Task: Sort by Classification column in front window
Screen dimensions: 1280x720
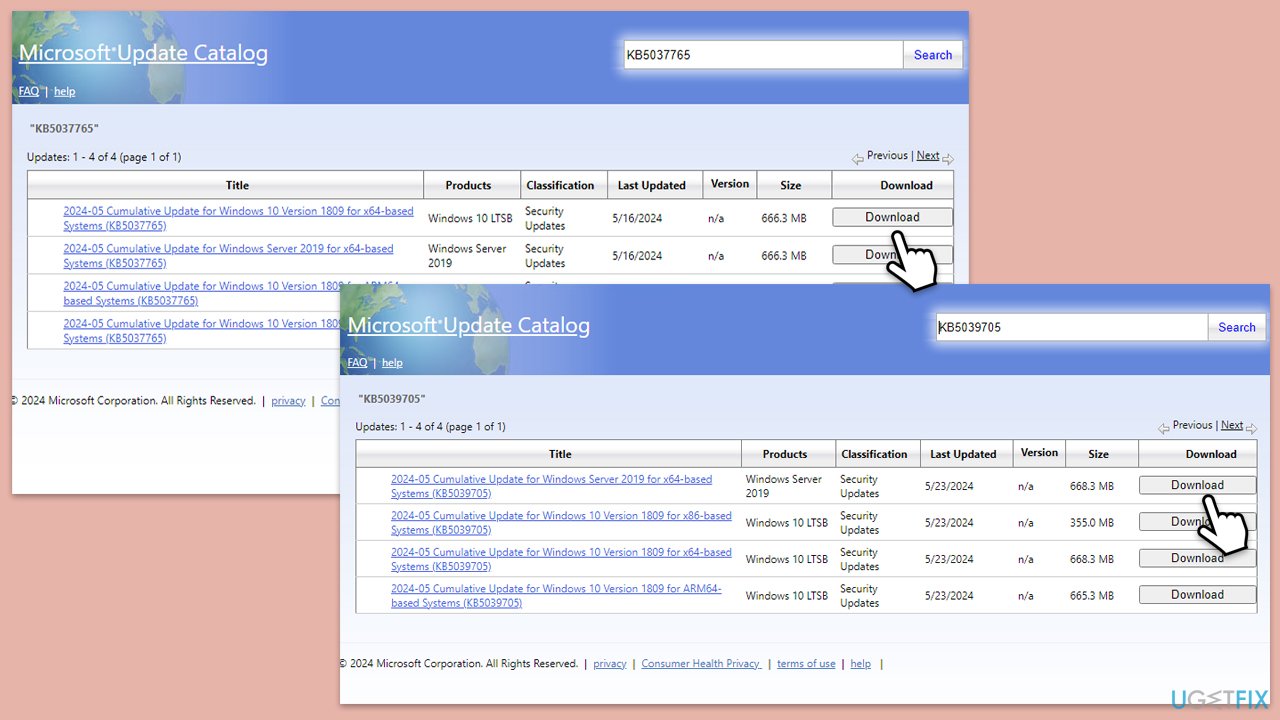Action: coord(874,454)
